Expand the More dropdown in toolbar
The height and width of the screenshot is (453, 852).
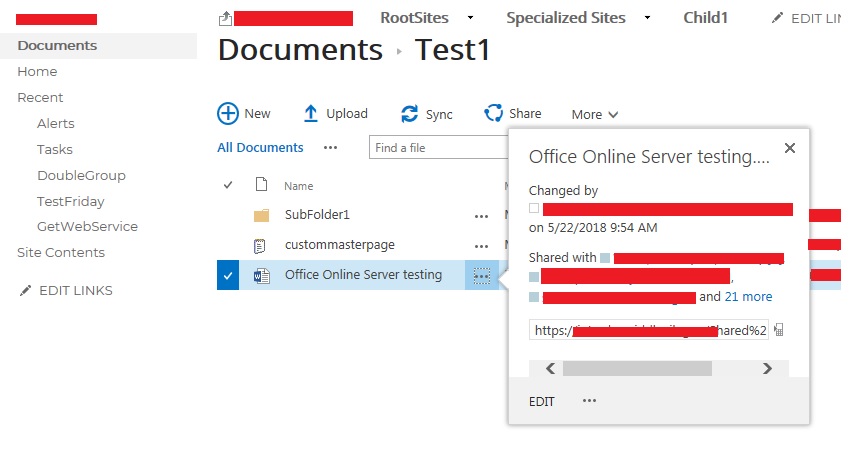(x=595, y=115)
